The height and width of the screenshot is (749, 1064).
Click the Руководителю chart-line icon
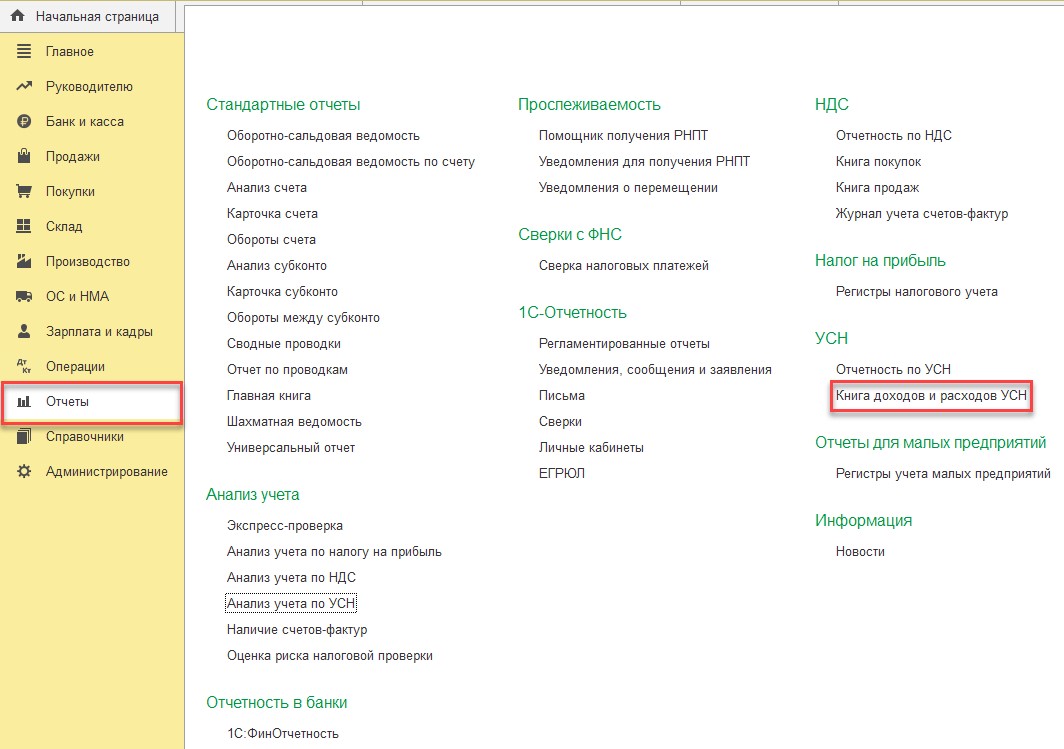(x=24, y=86)
